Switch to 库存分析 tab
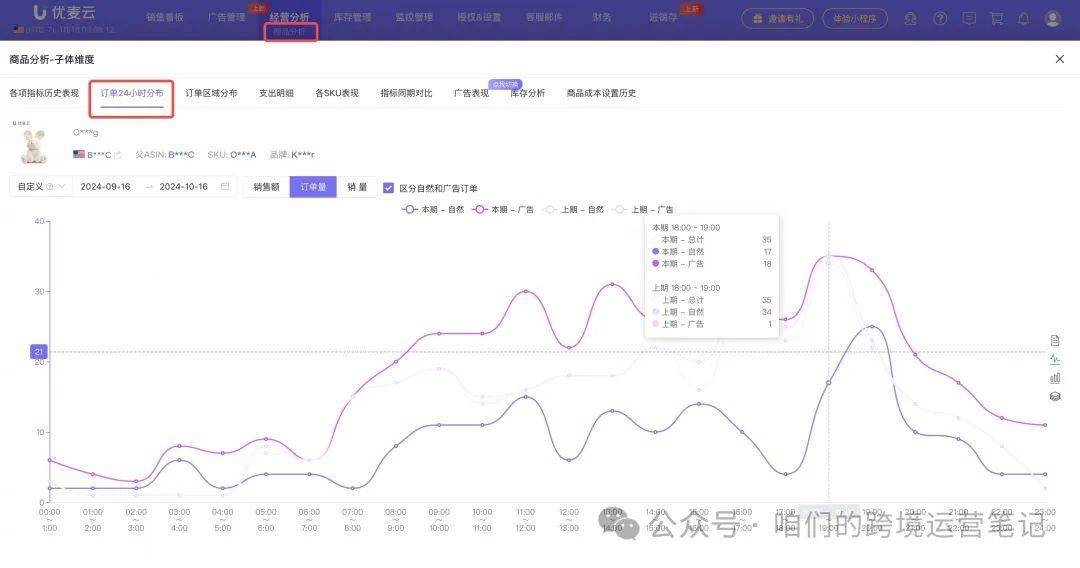Screen dimensions: 1080x568 tap(528, 93)
